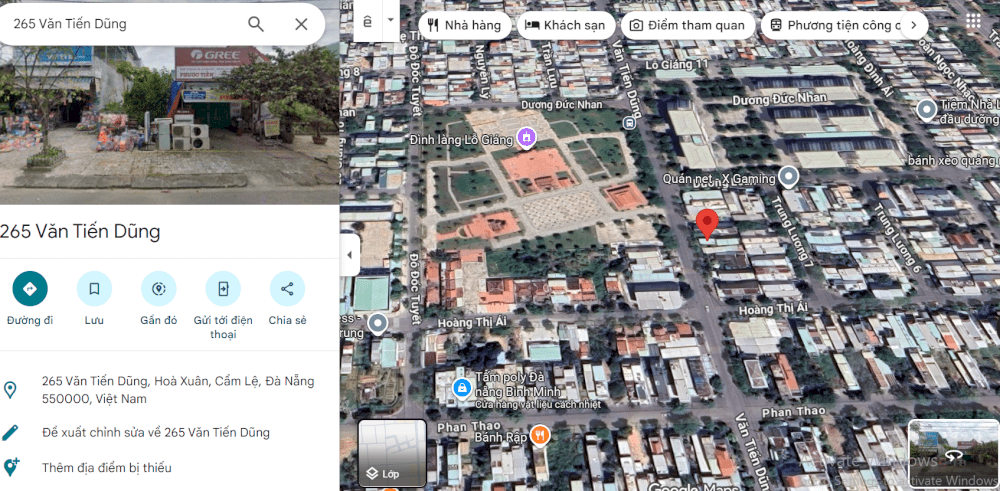The width and height of the screenshot is (1000, 491).
Task: Click the Đường đi directions icon
Action: point(30,289)
